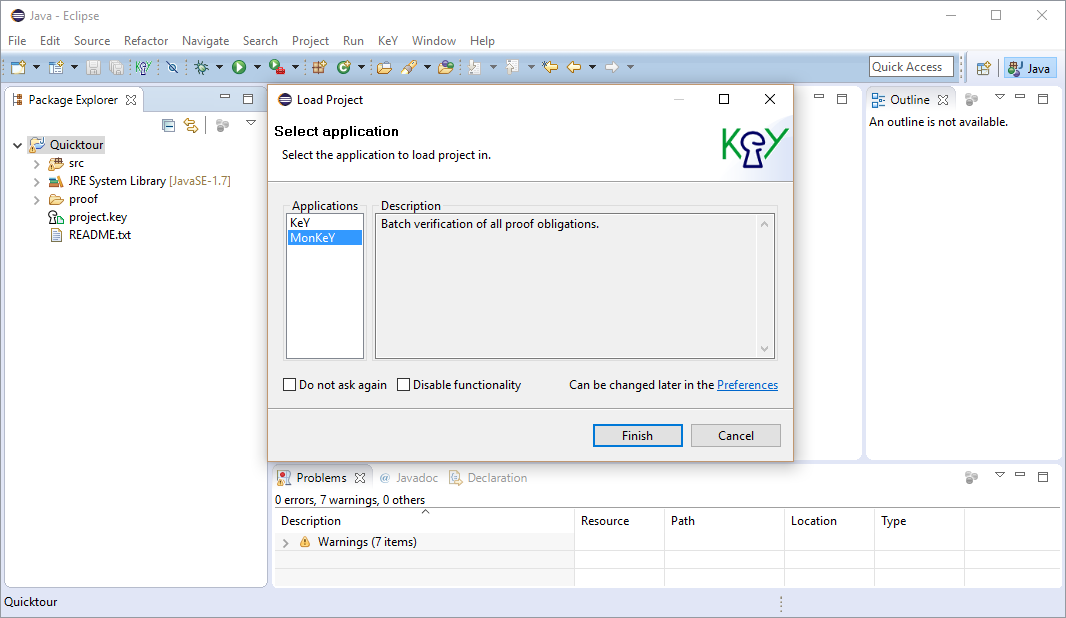The image size is (1066, 618).
Task: Open the Problems view menu triangle
Action: coord(999,475)
